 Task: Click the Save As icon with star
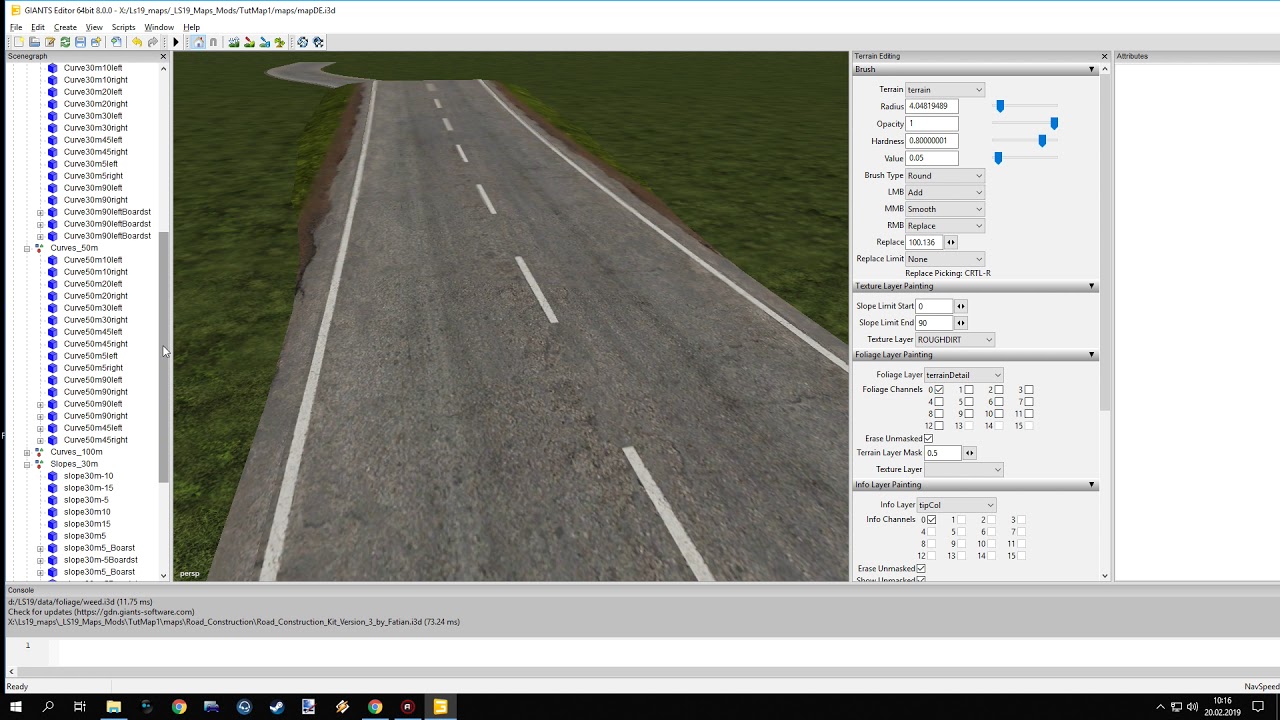coord(96,42)
